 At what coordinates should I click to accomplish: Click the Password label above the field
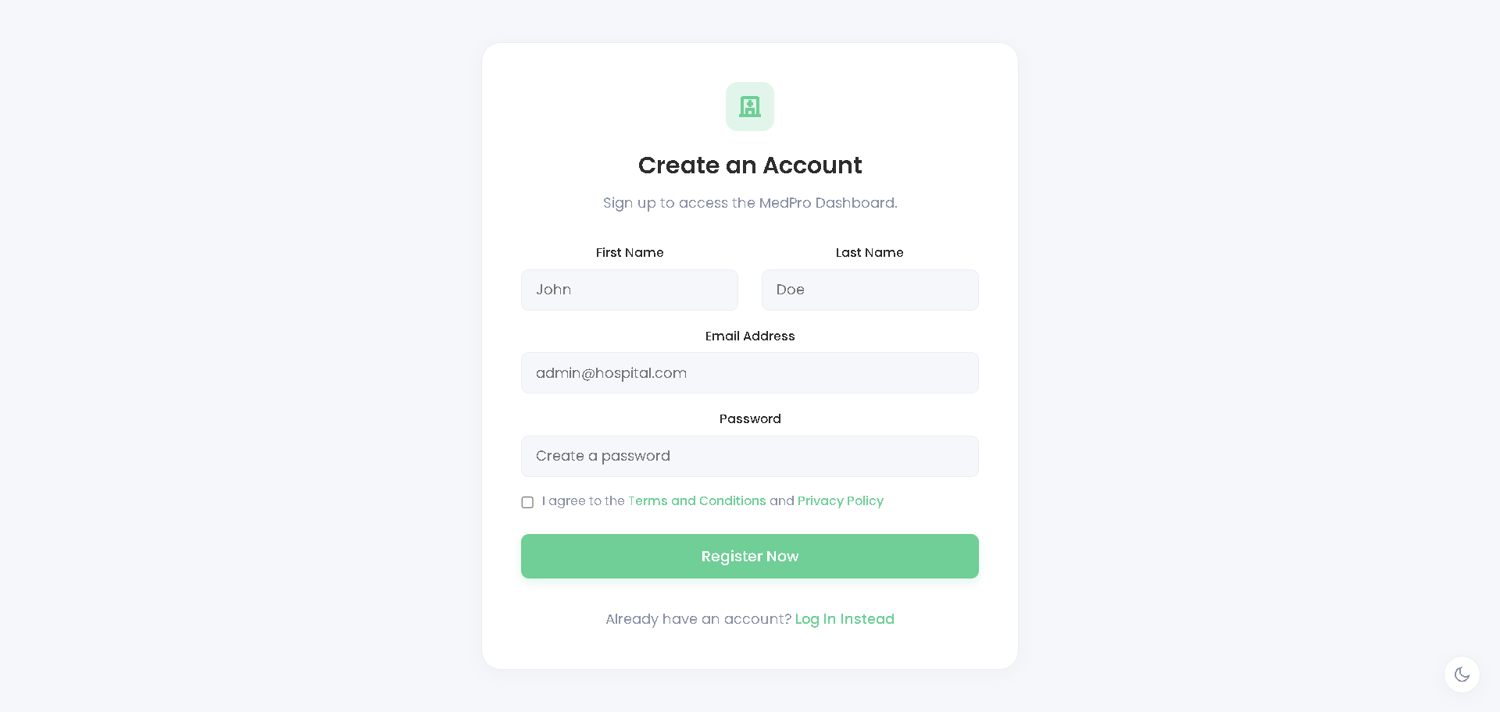[x=749, y=419]
